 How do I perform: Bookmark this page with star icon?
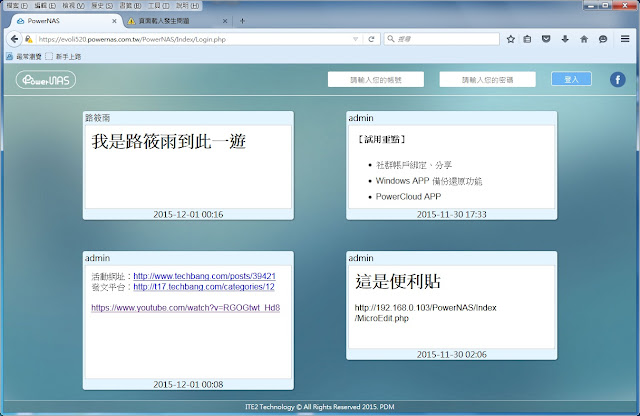[x=510, y=39]
